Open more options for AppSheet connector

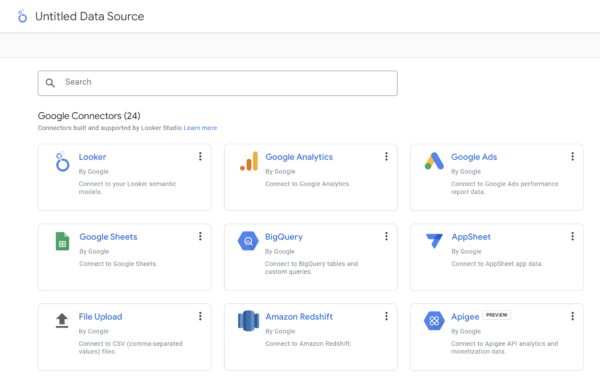point(572,236)
